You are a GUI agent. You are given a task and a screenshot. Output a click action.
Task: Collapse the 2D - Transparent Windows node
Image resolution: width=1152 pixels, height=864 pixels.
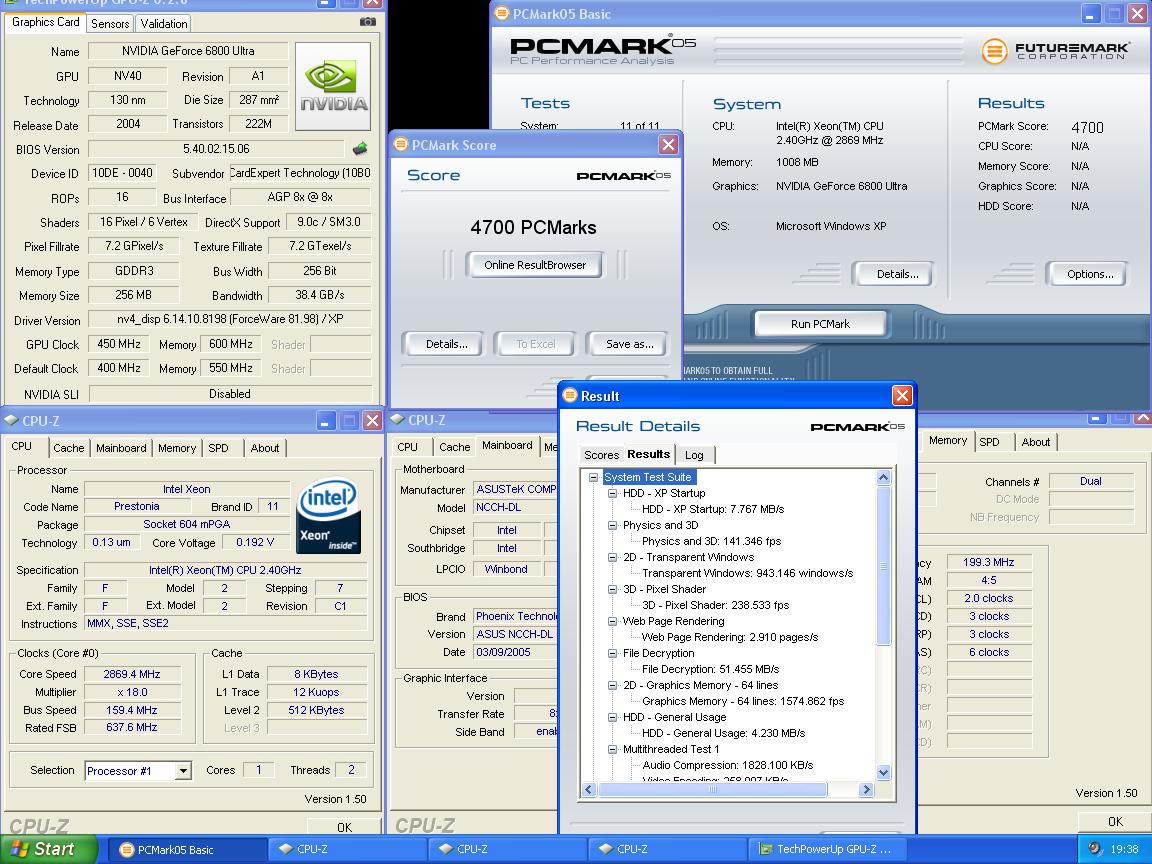coord(612,557)
